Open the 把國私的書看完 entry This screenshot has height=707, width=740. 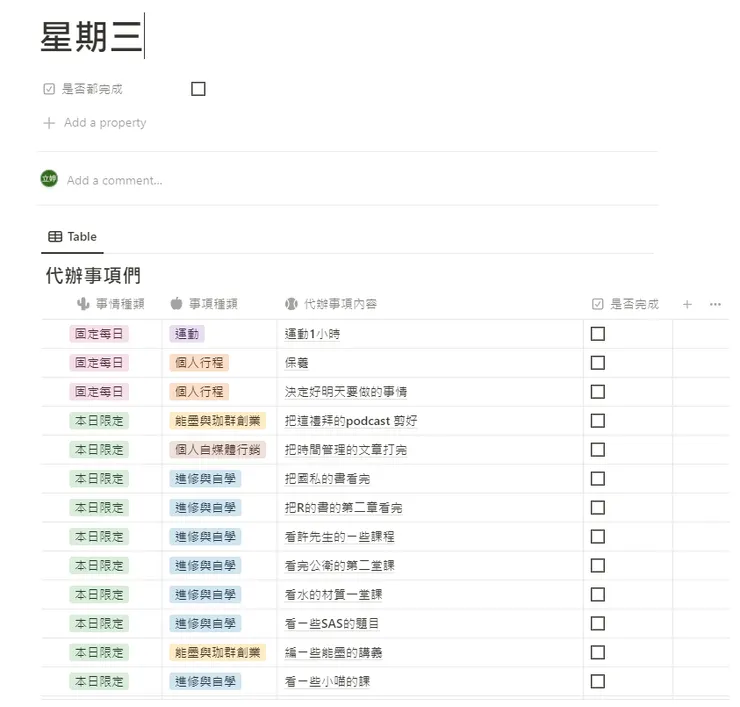[x=327, y=479]
